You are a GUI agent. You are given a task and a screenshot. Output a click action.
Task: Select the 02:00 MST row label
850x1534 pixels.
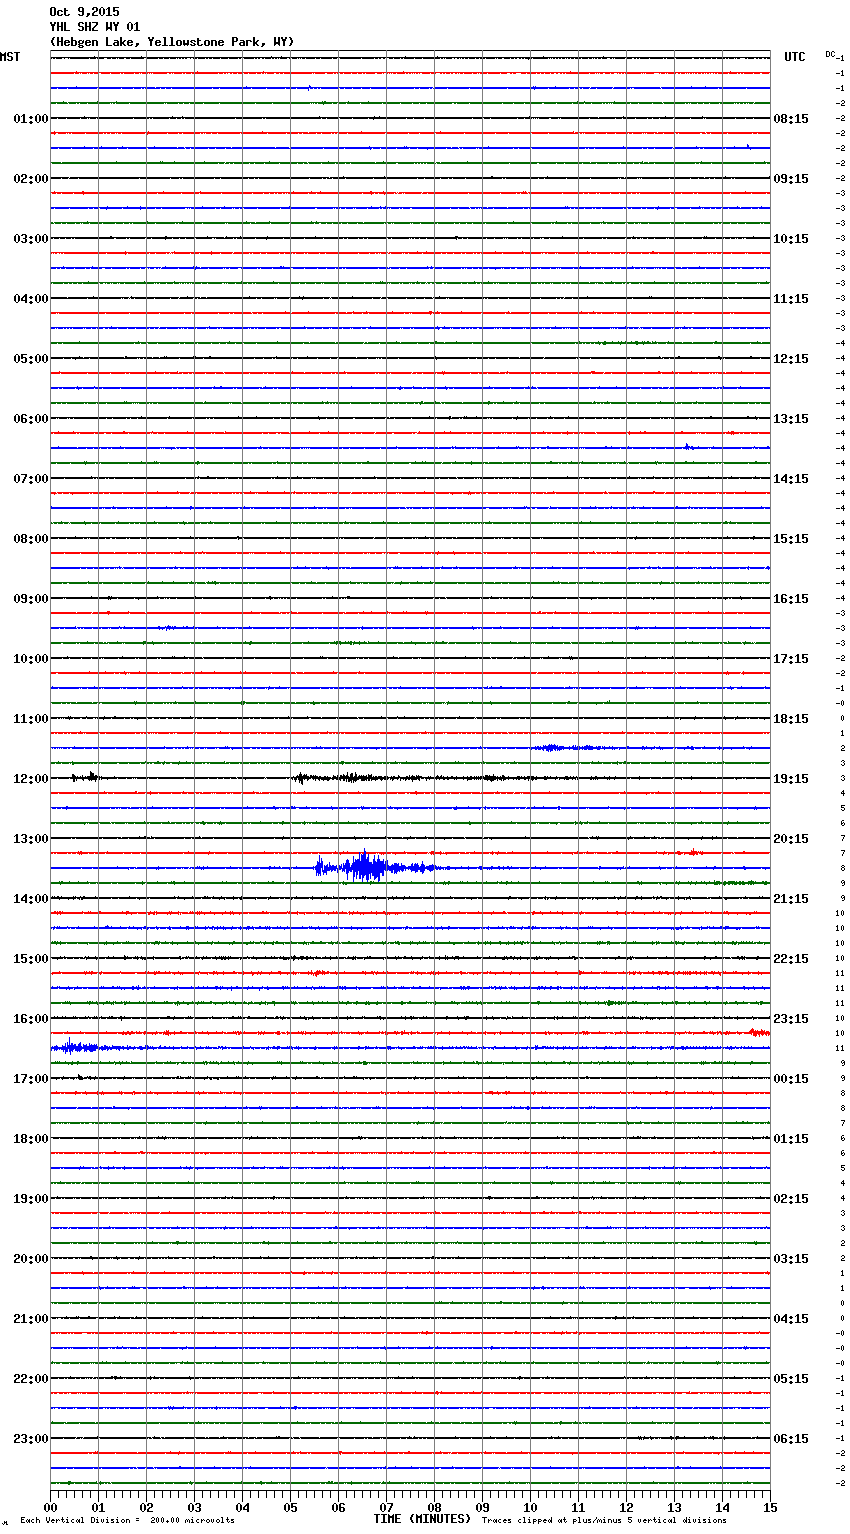[30, 179]
